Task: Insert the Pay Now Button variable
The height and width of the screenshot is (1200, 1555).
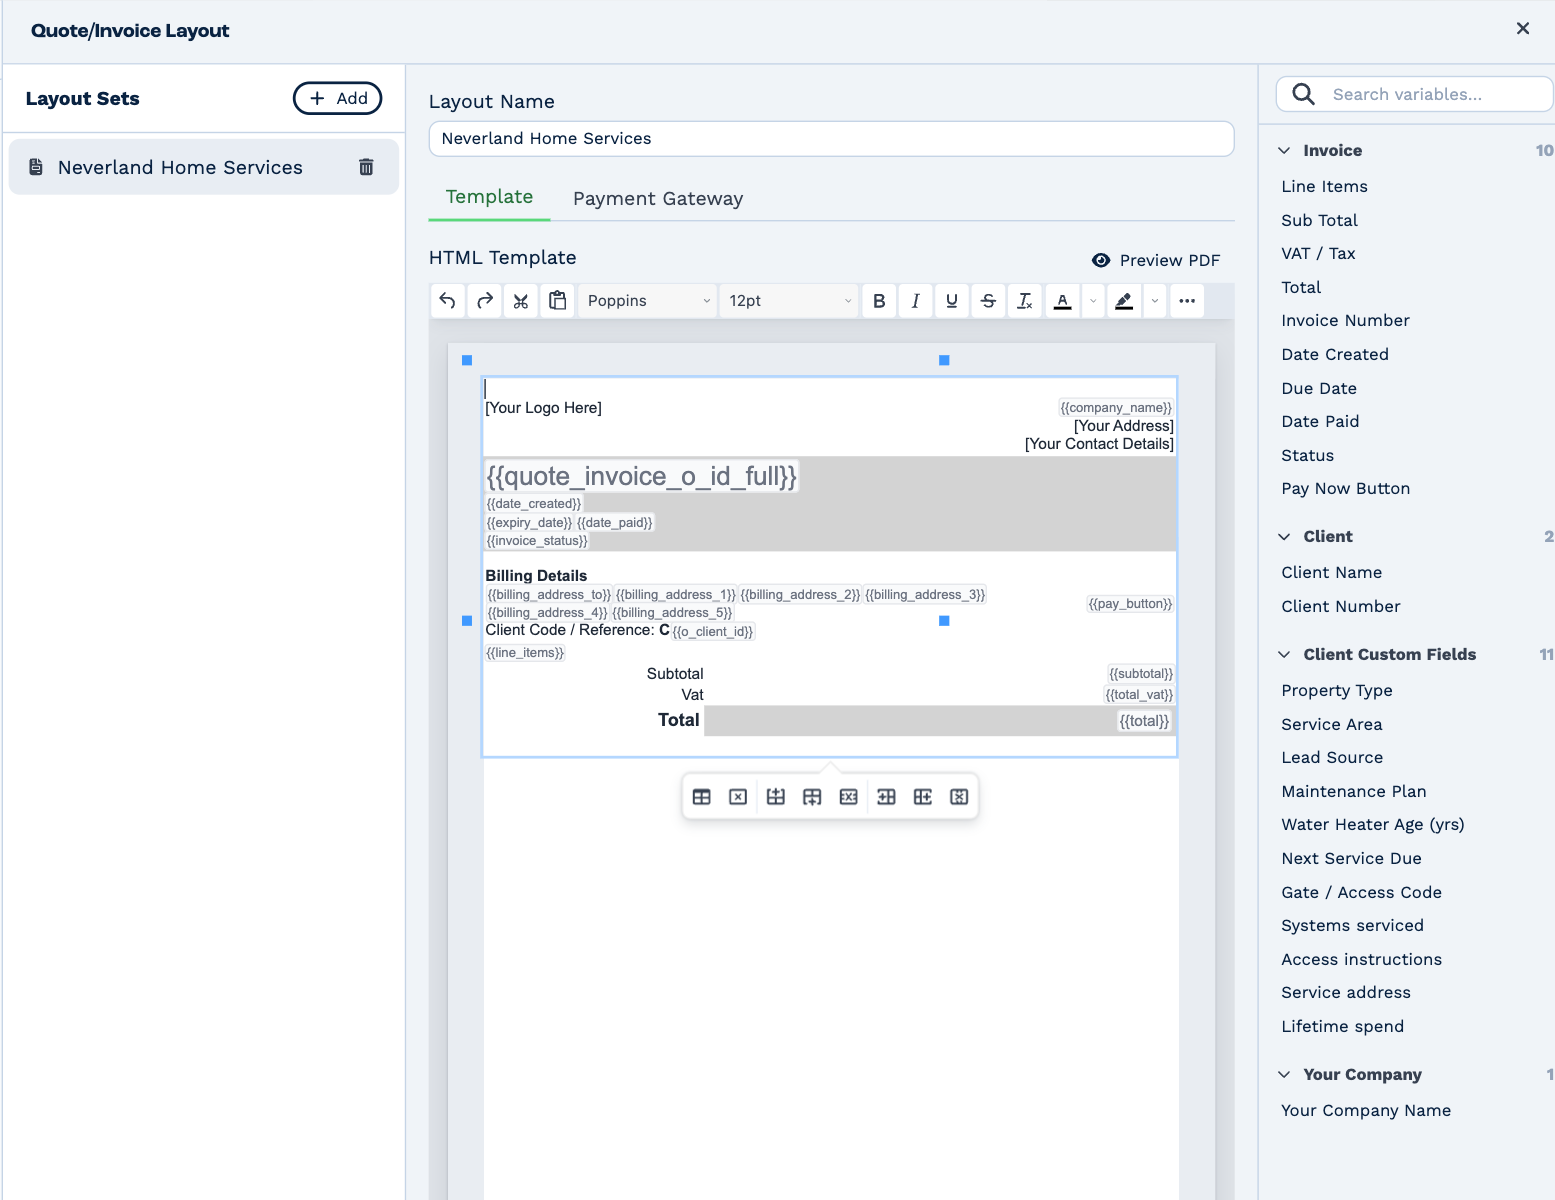Action: click(1346, 489)
